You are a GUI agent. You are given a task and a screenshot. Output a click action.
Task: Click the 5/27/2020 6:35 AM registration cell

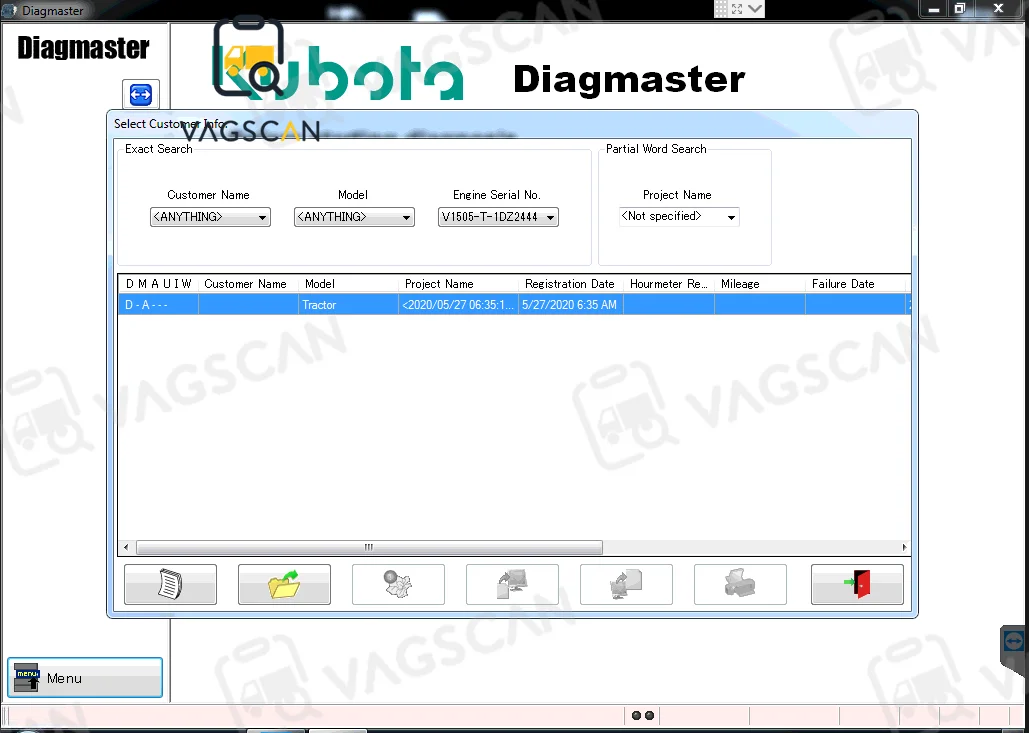point(571,304)
